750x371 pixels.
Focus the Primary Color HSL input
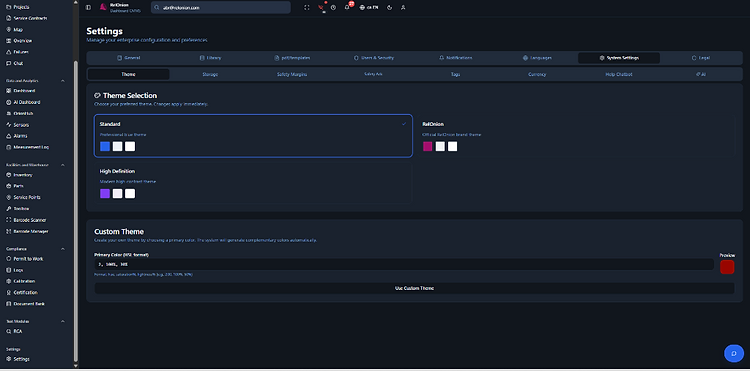coord(404,264)
